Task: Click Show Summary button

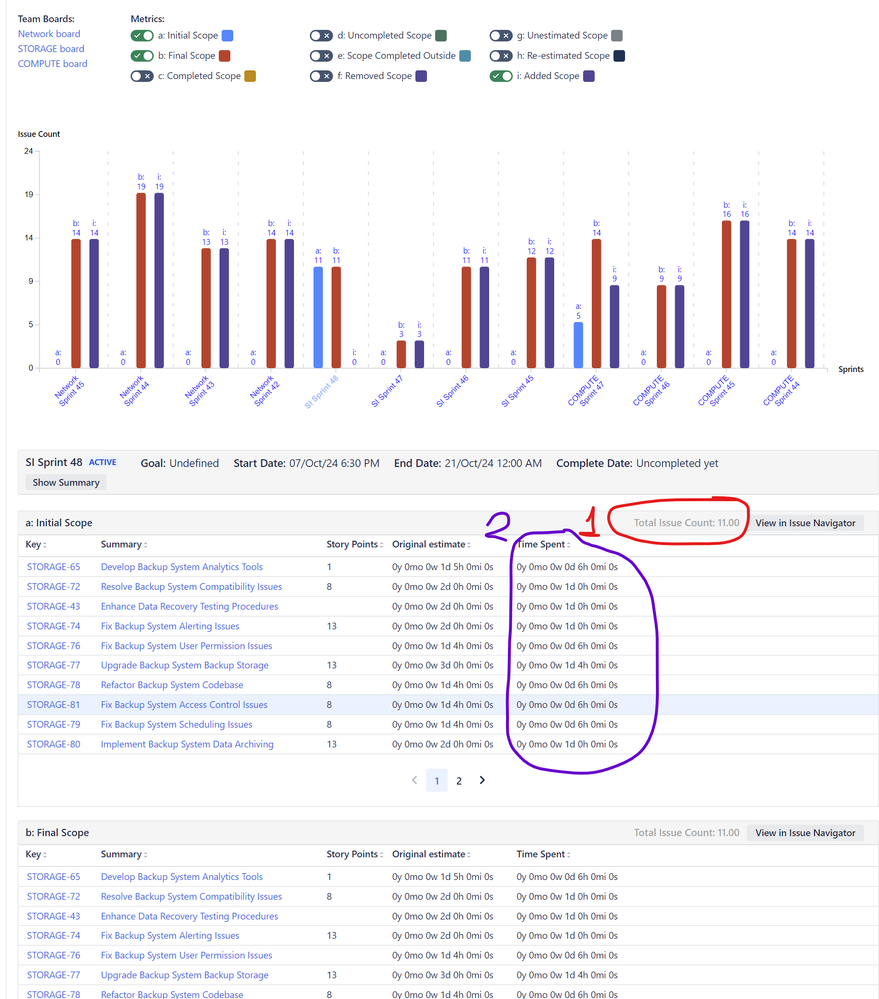Action: 66,482
